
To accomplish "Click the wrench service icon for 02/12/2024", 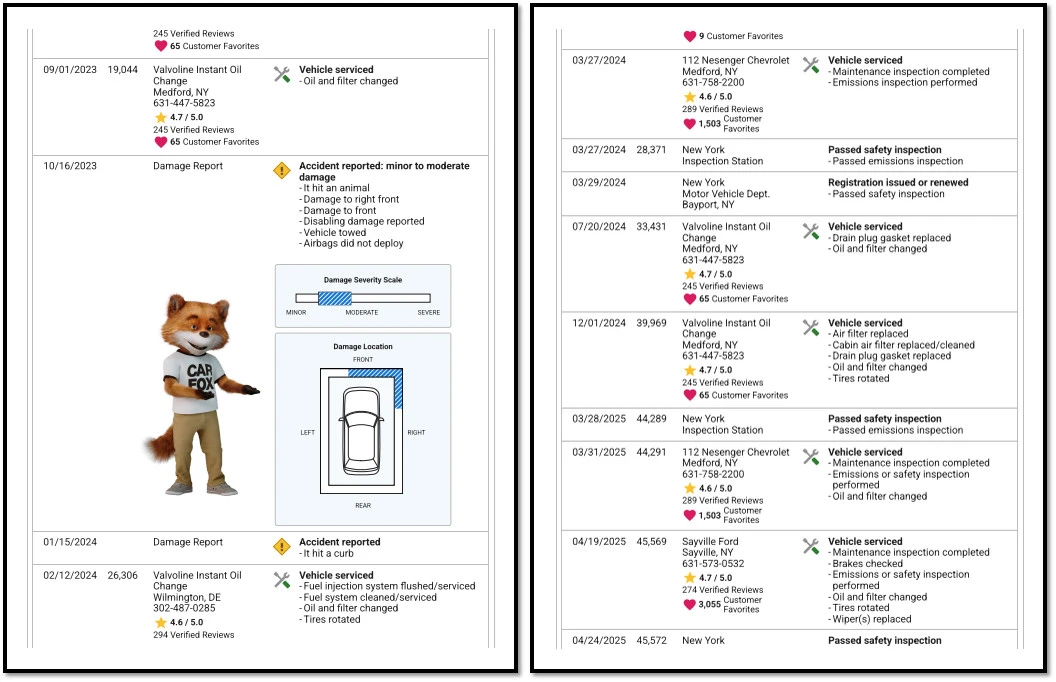I will [x=282, y=580].
